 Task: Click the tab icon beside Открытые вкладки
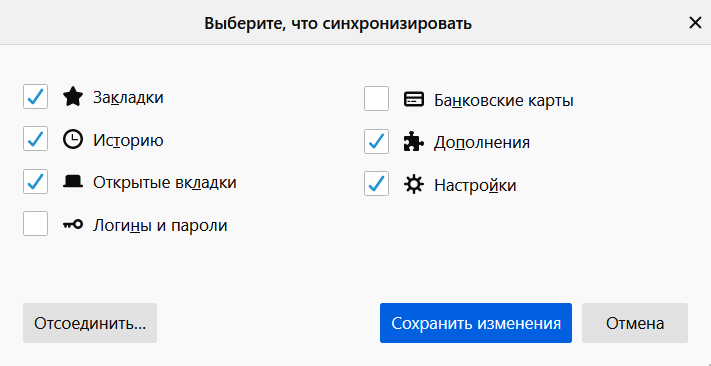(x=73, y=182)
